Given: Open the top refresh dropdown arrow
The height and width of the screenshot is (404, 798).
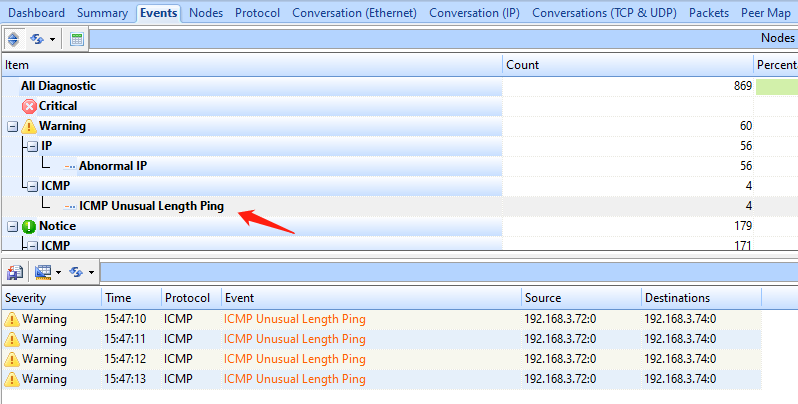Looking at the screenshot, I should coord(51,40).
